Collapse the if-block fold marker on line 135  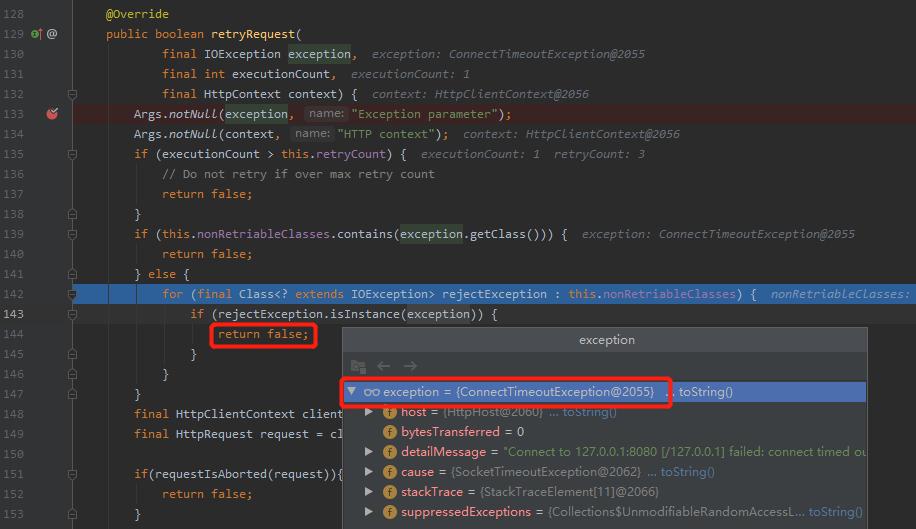point(72,154)
